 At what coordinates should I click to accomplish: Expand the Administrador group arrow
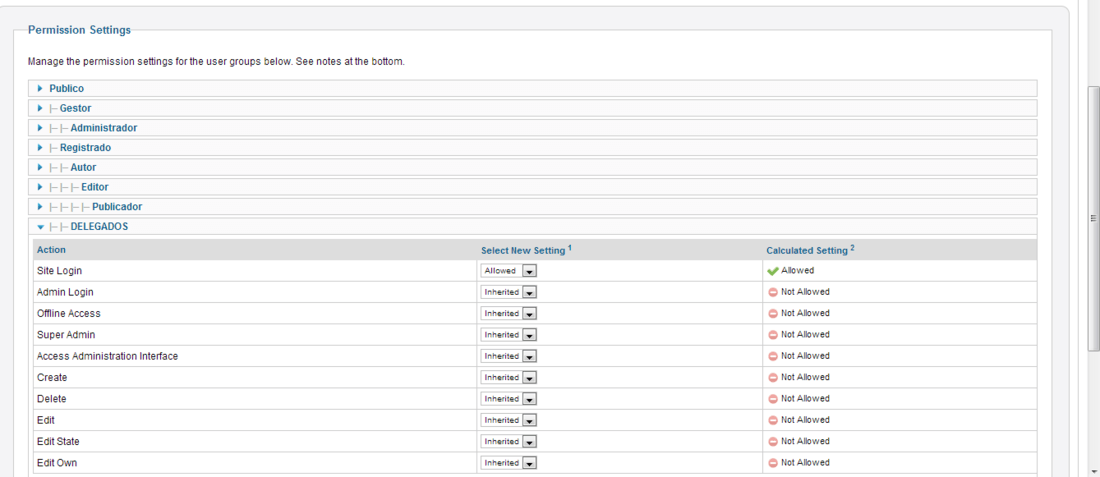click(x=41, y=128)
